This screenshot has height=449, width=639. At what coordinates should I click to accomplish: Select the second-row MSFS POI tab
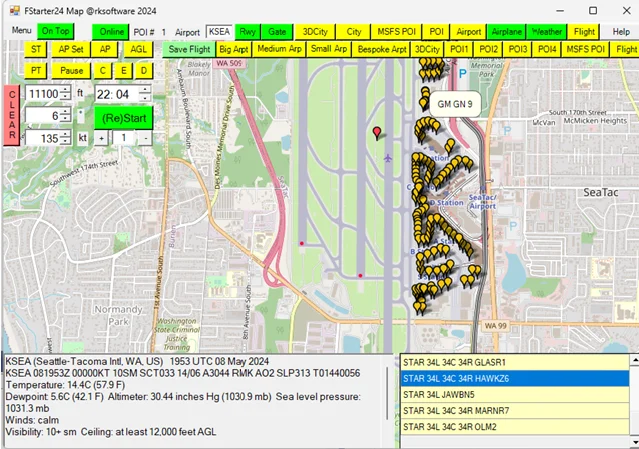coord(585,49)
